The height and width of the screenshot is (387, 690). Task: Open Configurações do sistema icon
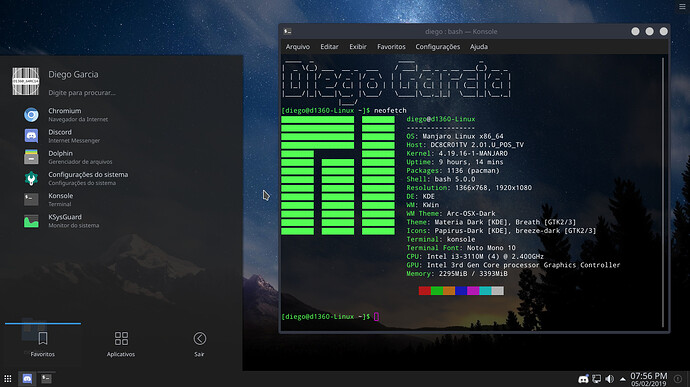click(x=31, y=178)
